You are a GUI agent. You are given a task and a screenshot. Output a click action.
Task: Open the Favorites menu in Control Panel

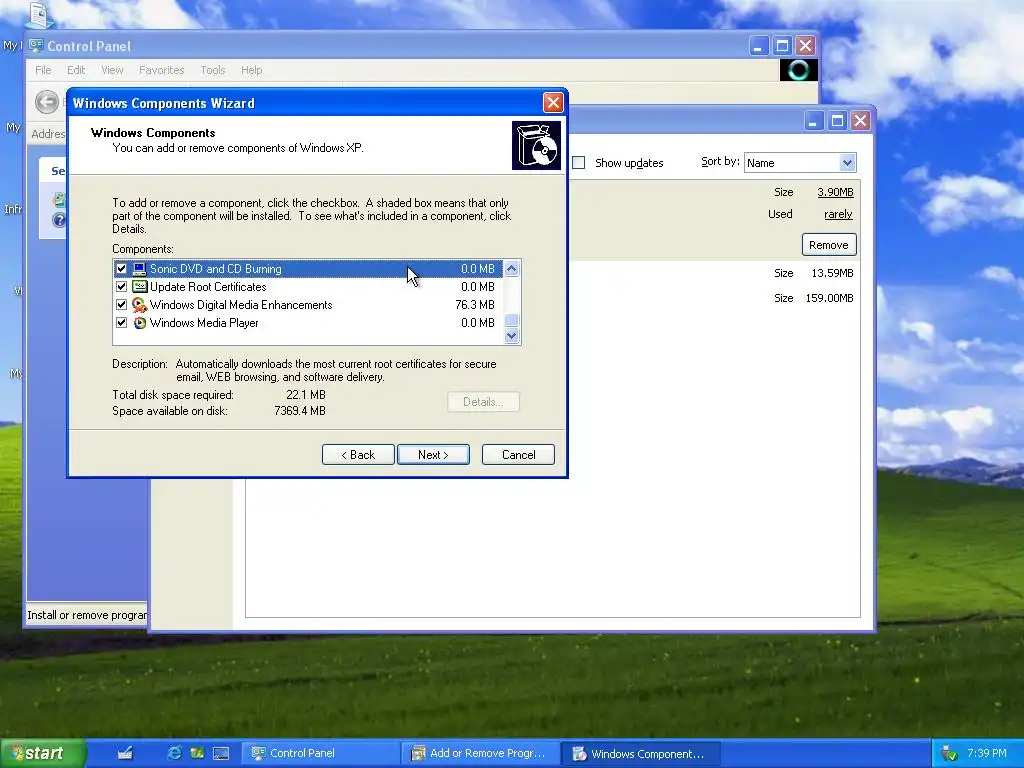click(x=161, y=70)
